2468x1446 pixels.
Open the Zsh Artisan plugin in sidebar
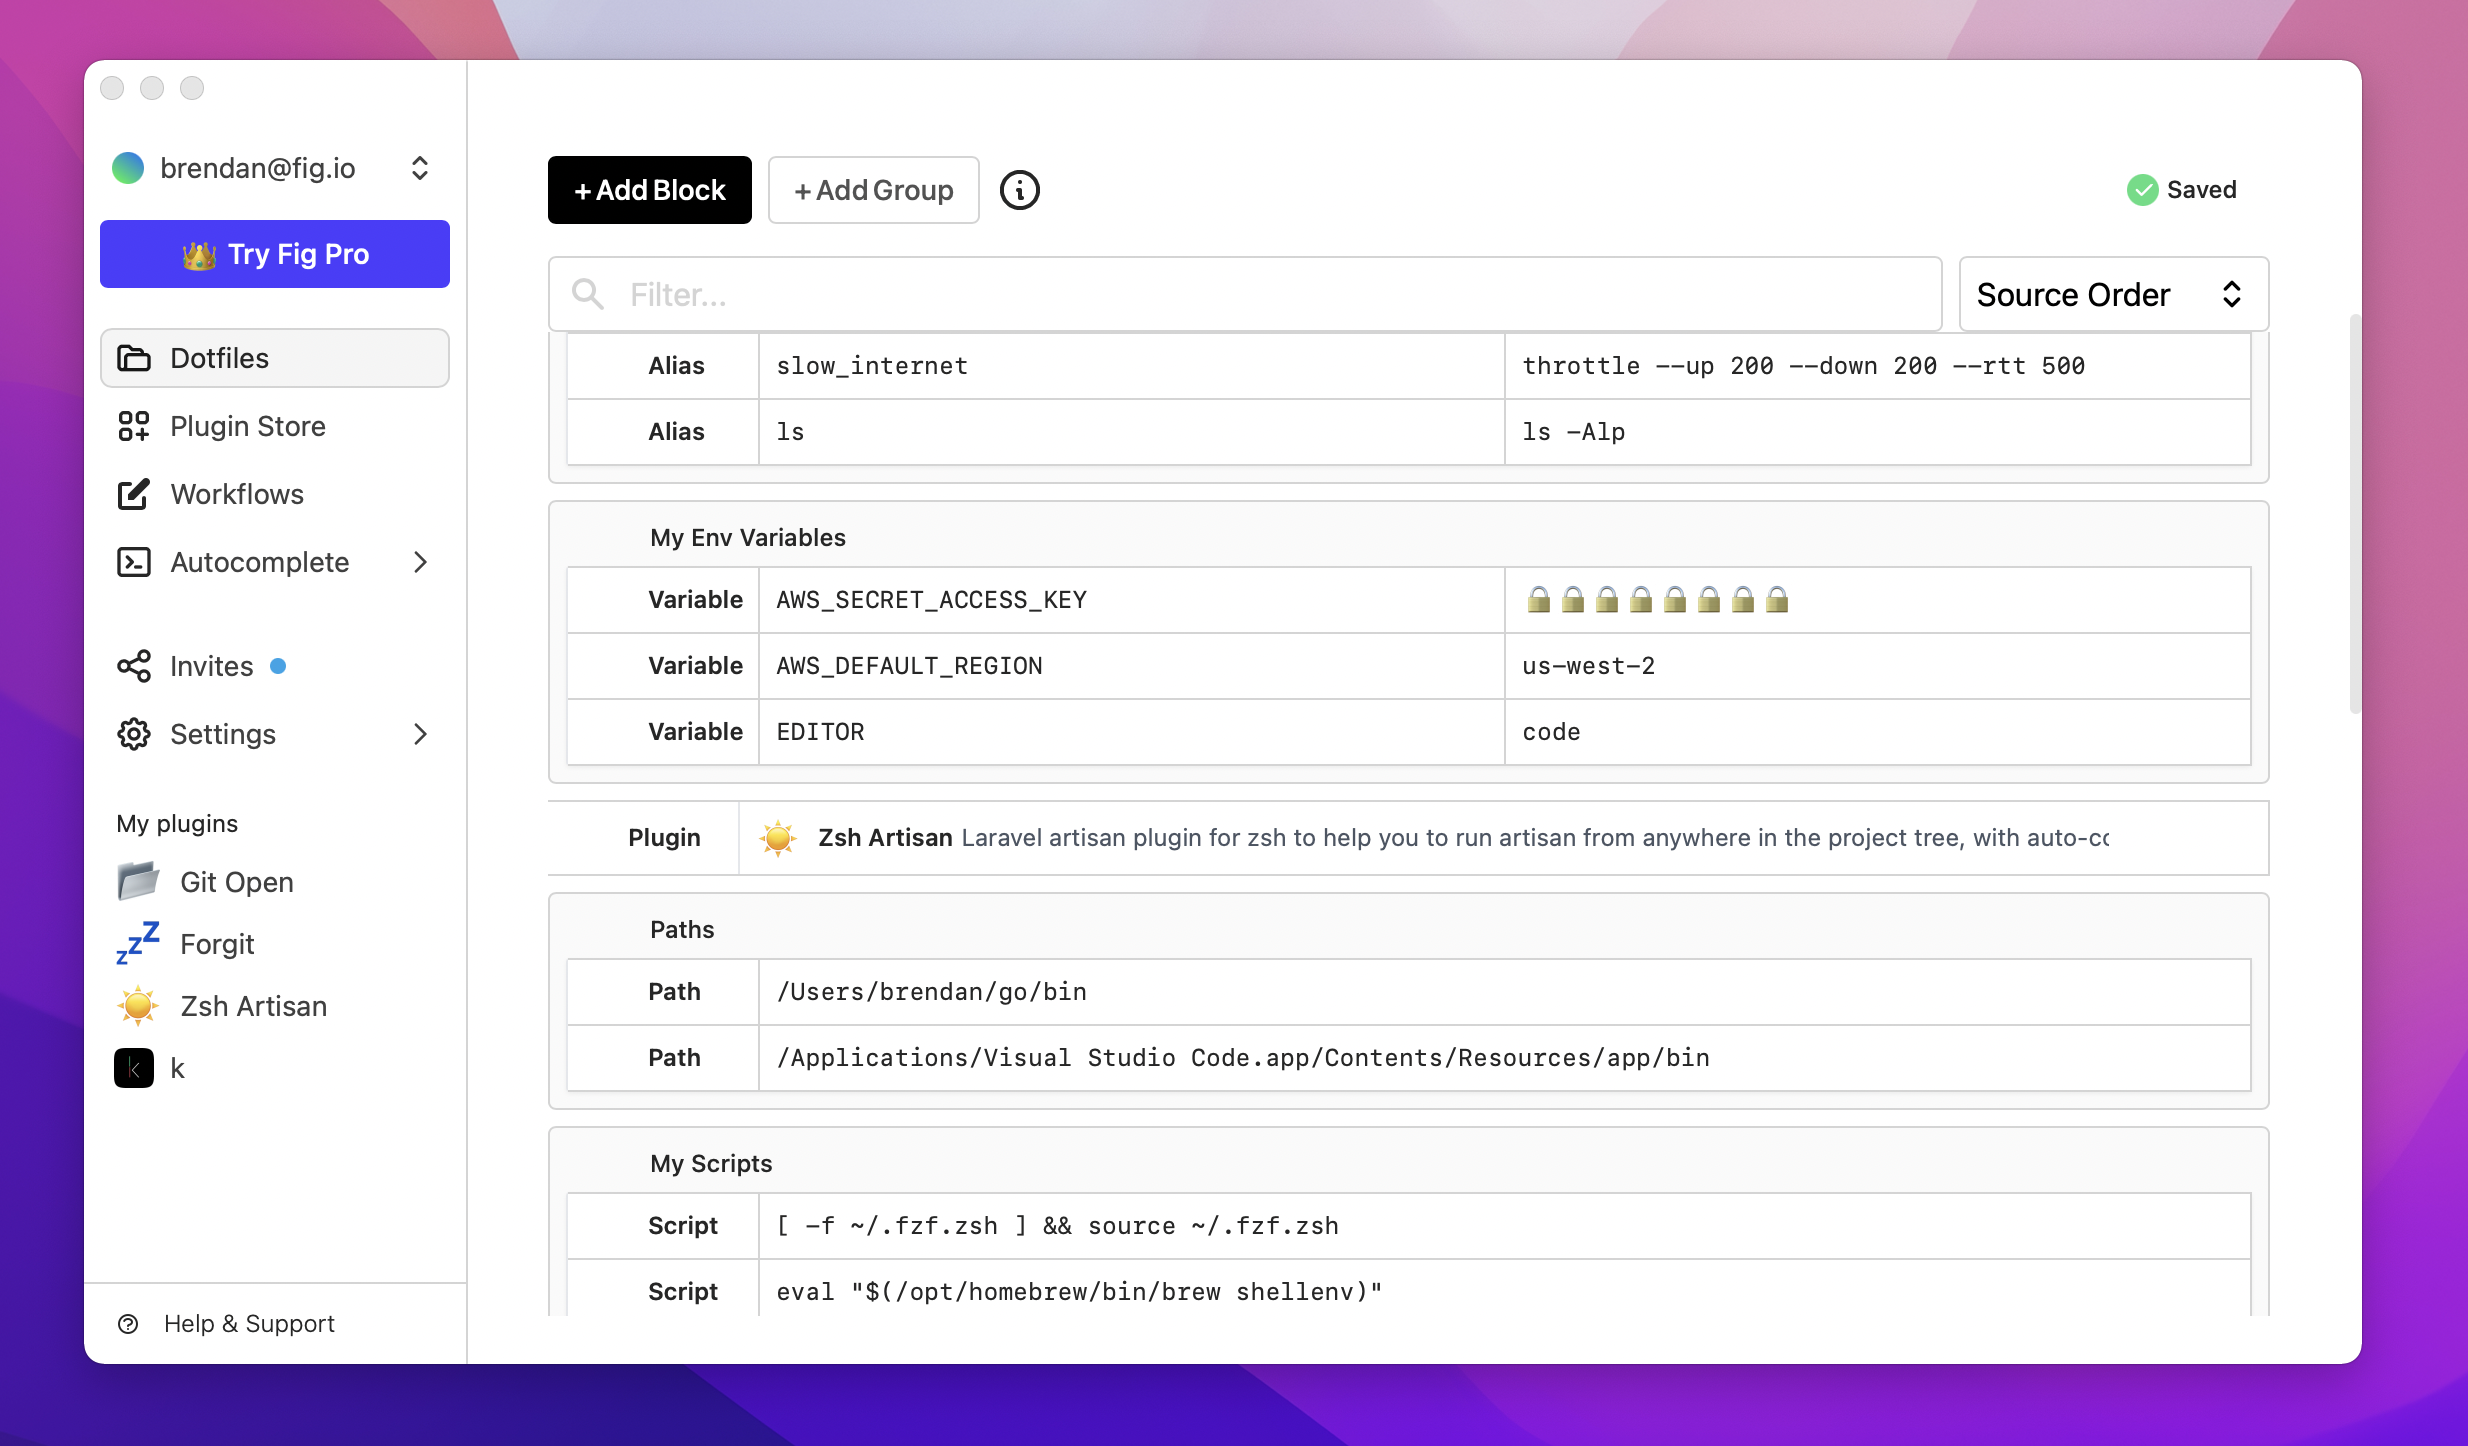coord(254,1006)
